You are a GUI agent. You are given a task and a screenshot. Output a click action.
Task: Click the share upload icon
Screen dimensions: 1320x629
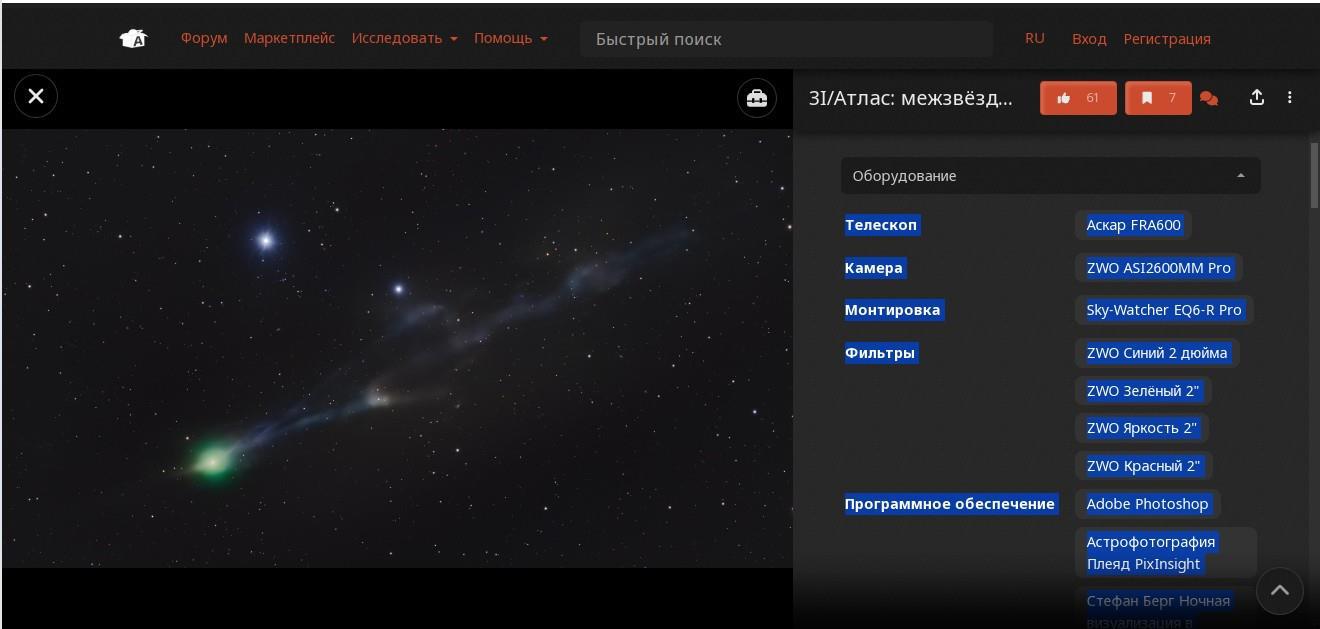[1257, 97]
